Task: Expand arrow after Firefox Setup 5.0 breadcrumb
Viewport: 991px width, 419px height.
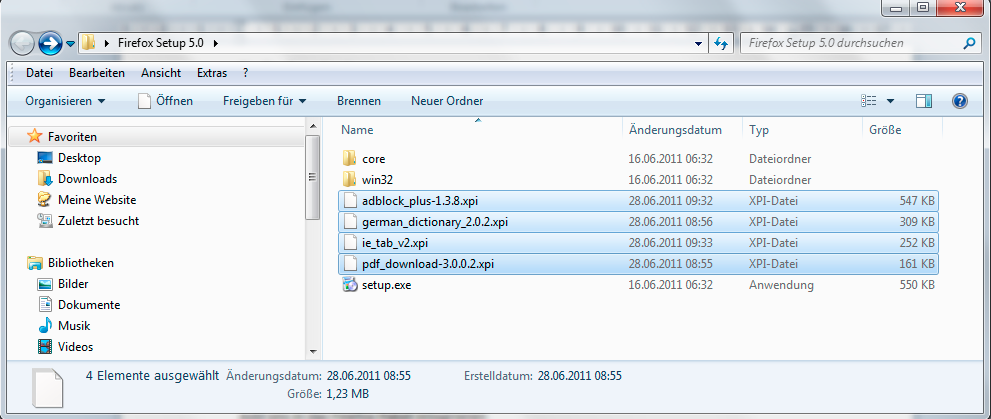Action: point(216,44)
